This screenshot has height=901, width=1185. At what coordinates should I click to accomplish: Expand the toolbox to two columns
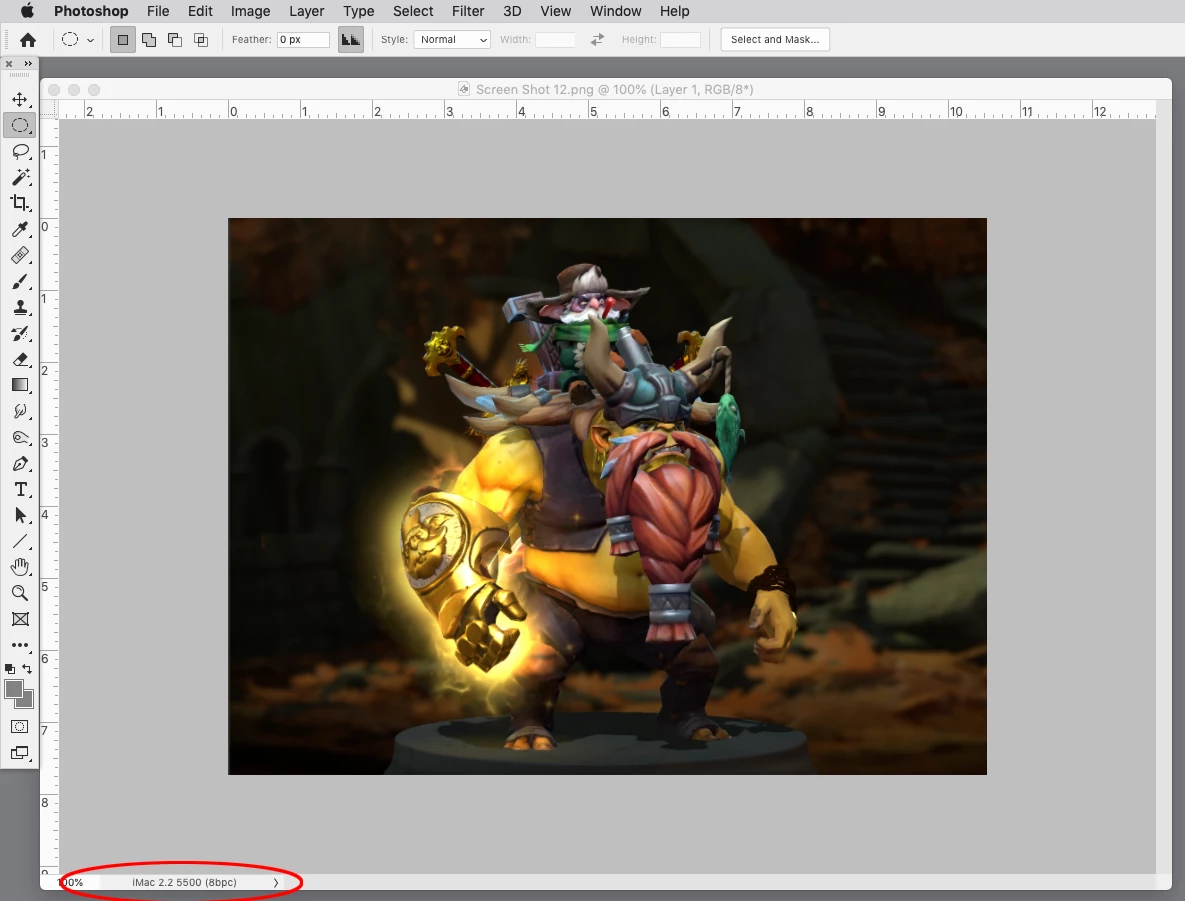(x=28, y=63)
